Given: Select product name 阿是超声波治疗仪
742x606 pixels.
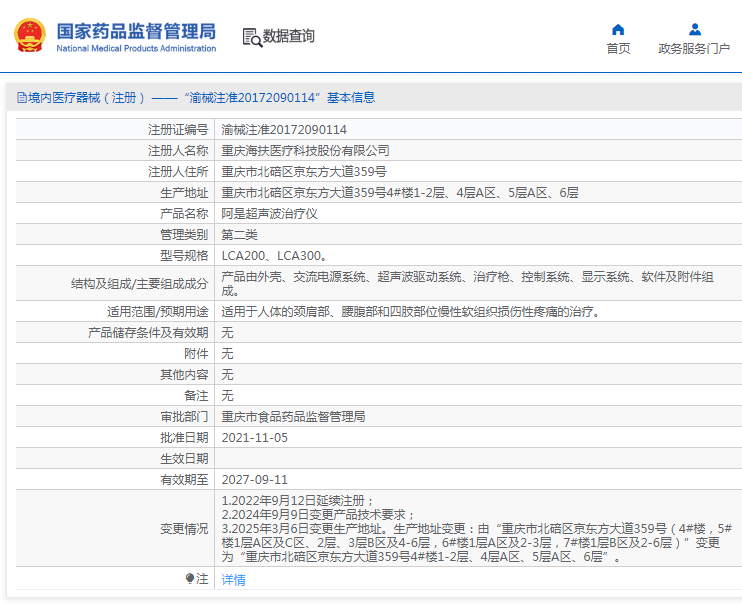Looking at the screenshot, I should point(269,214).
